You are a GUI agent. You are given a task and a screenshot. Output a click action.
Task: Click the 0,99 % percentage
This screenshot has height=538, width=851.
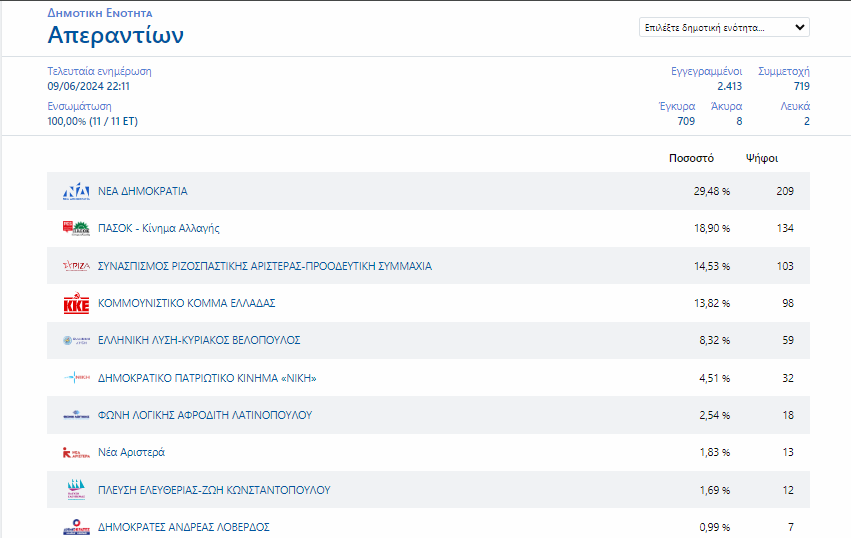coord(714,527)
